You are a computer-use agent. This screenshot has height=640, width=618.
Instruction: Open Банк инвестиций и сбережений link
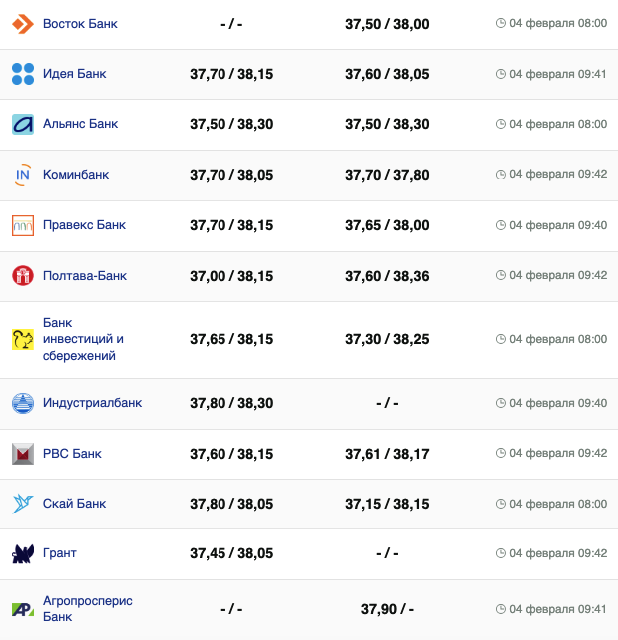(82, 339)
